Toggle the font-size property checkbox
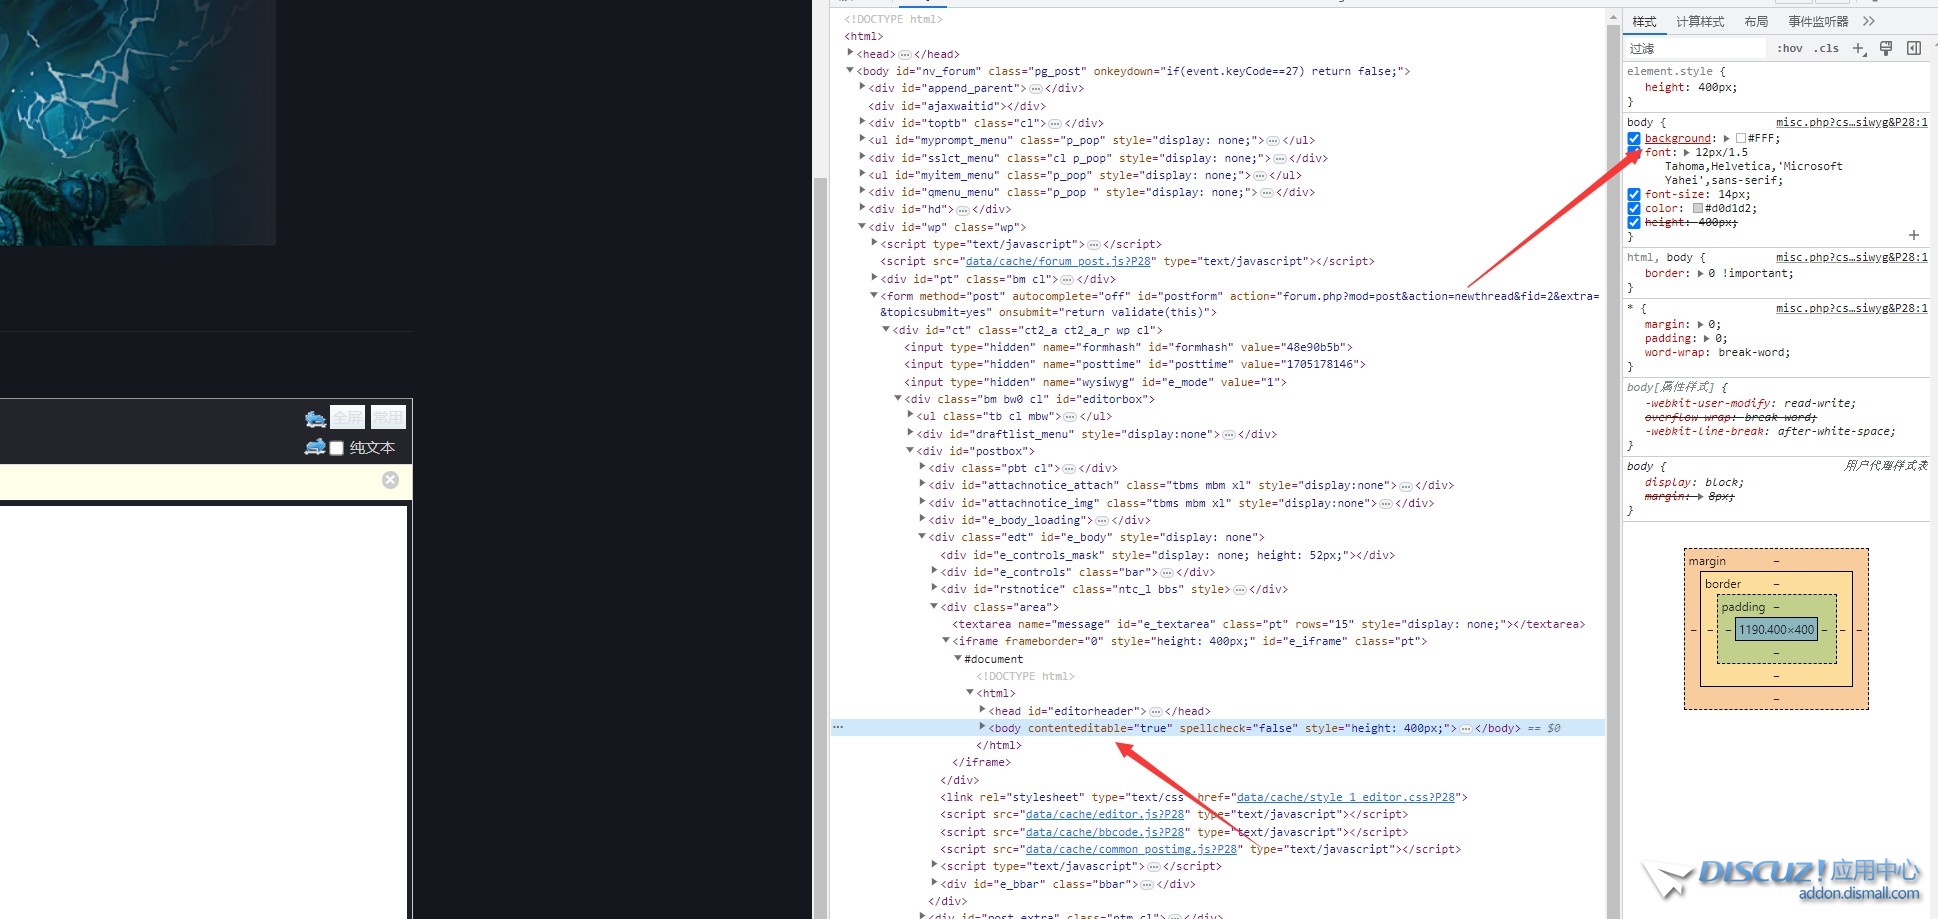Screen dimensions: 1938x919 coord(1634,195)
